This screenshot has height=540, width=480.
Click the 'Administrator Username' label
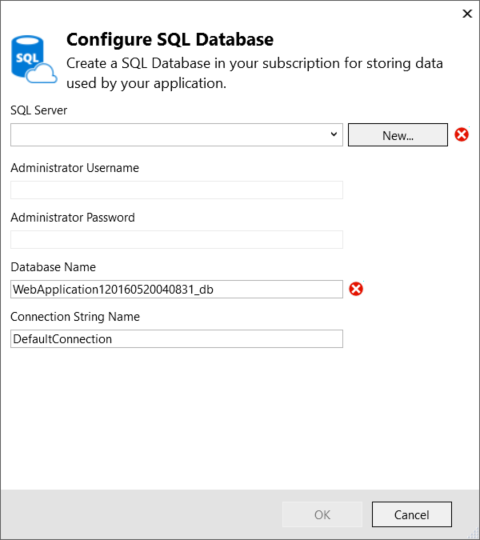coord(75,168)
